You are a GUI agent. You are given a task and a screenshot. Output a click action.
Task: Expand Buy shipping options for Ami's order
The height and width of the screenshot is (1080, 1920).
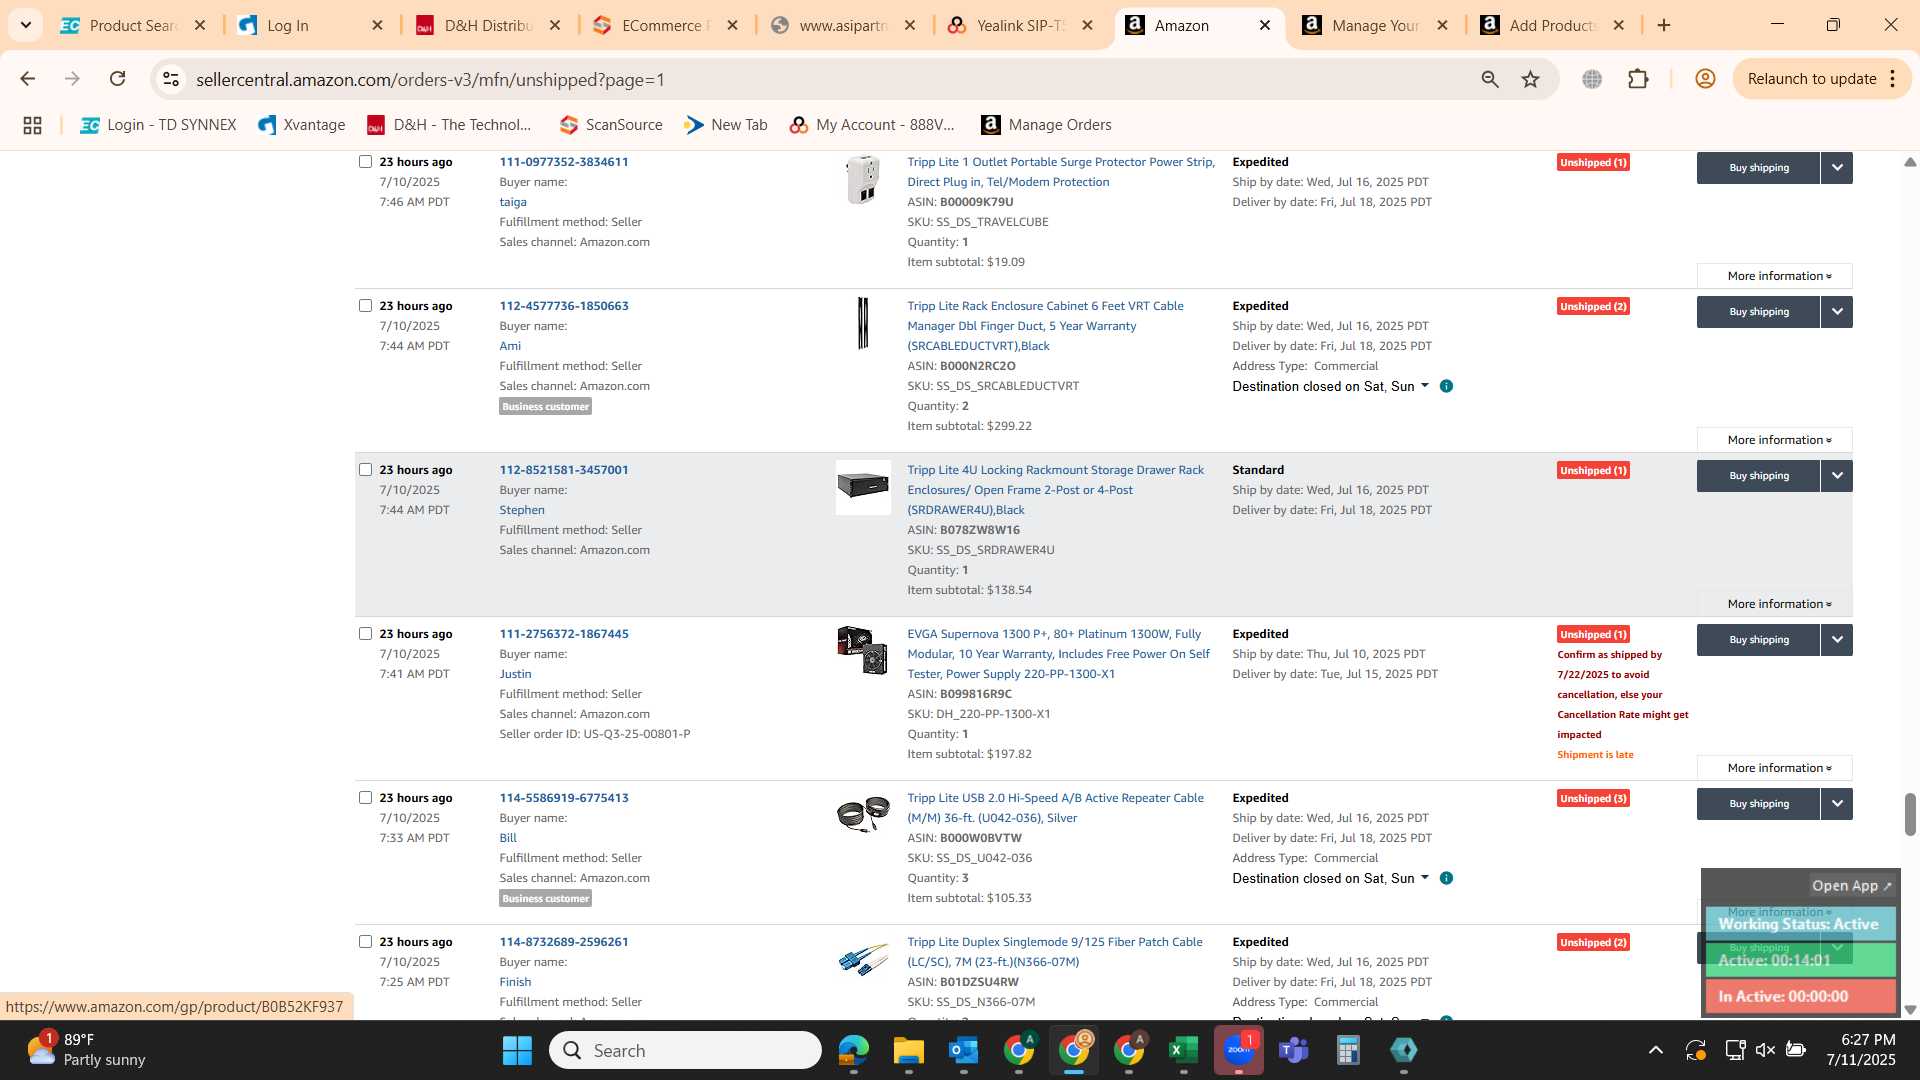[1837, 312]
